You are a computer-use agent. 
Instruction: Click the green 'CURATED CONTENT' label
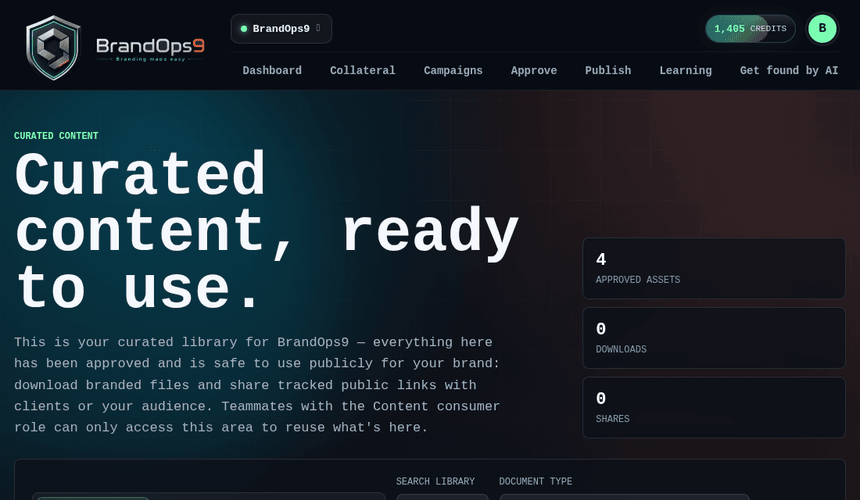(x=56, y=135)
